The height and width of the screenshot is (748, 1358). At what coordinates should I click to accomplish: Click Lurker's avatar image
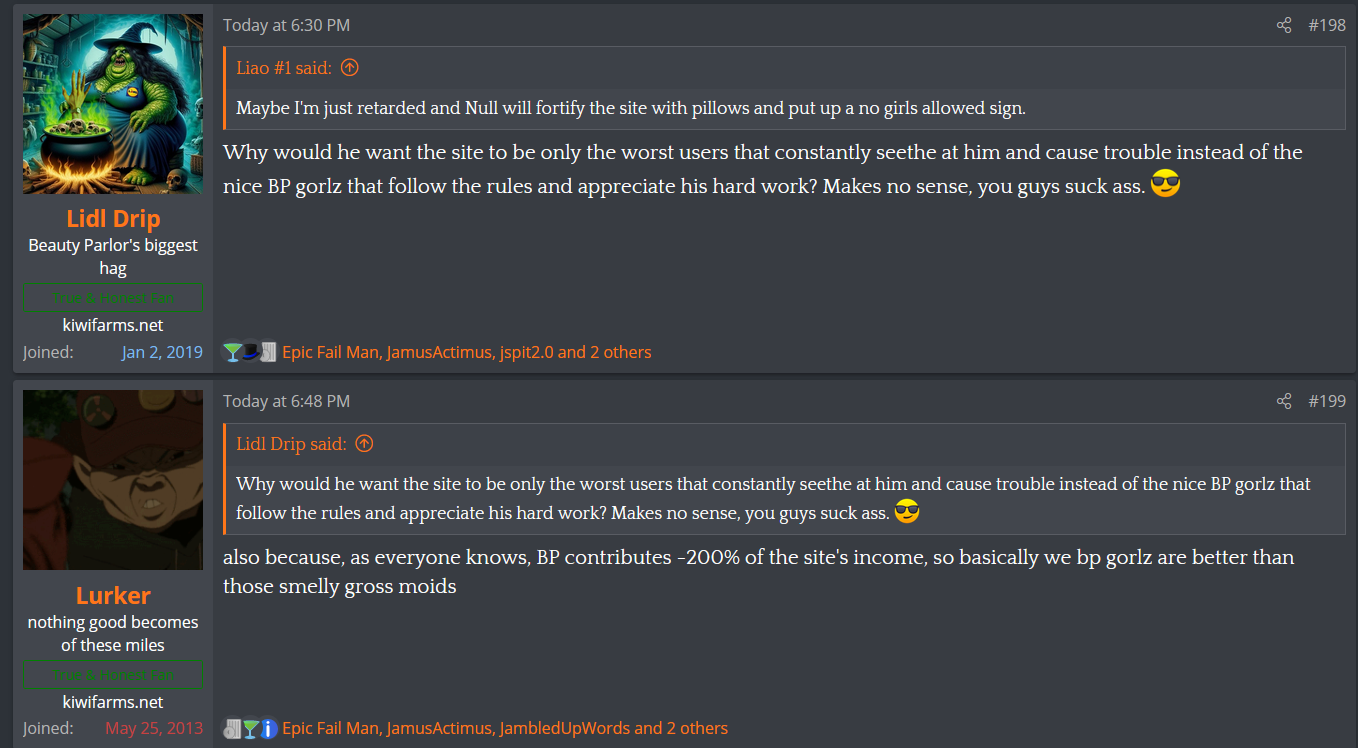point(113,480)
